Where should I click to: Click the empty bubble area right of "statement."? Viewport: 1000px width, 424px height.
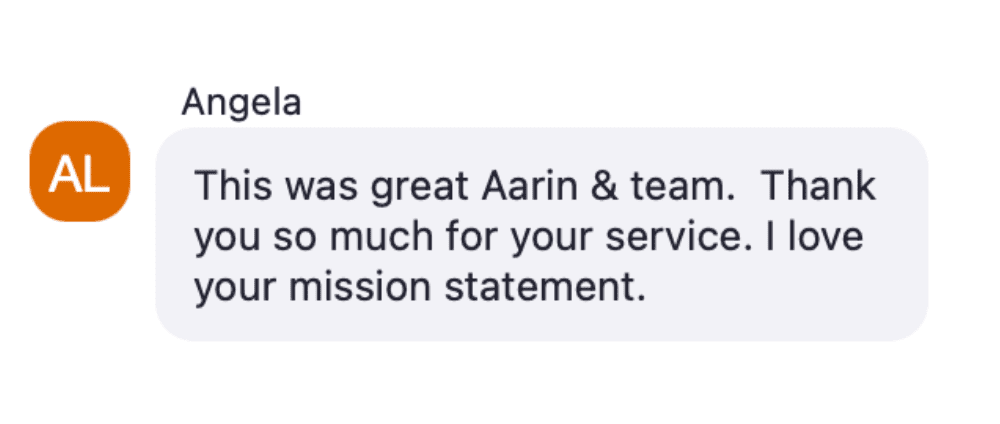[x=780, y=290]
